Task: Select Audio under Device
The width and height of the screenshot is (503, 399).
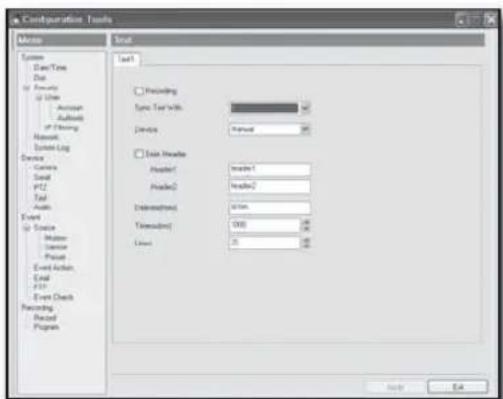Action: (42, 207)
